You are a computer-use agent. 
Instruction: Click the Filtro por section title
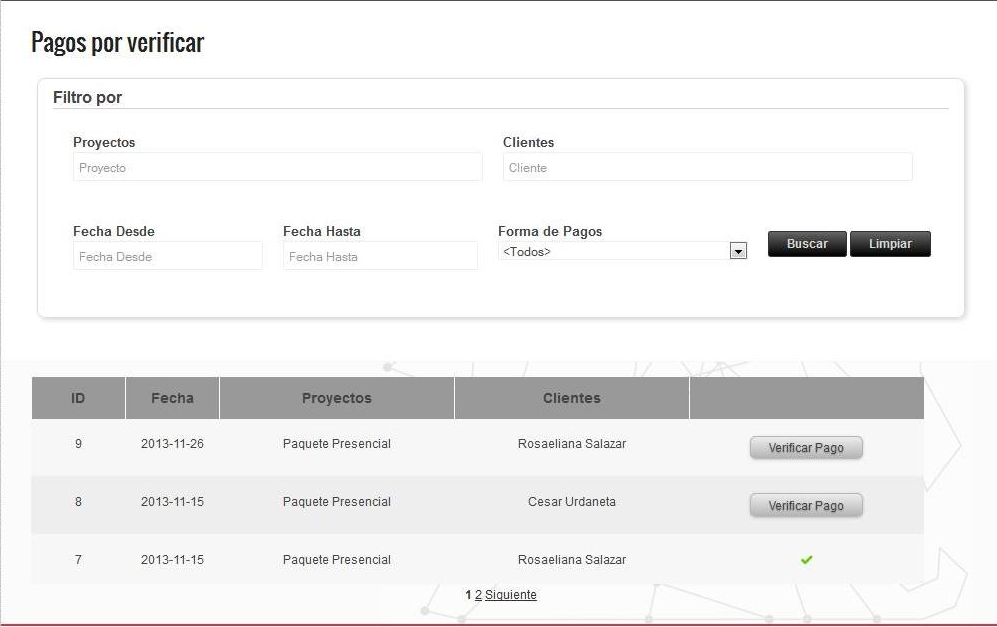[x=87, y=97]
